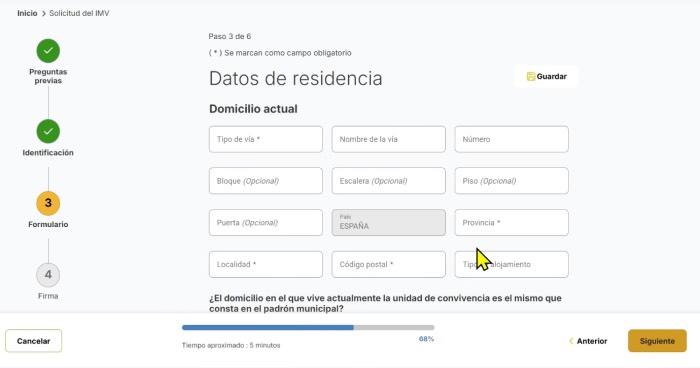Click the Identificación green checkmark step
The height and width of the screenshot is (368, 700).
pyautogui.click(x=48, y=131)
